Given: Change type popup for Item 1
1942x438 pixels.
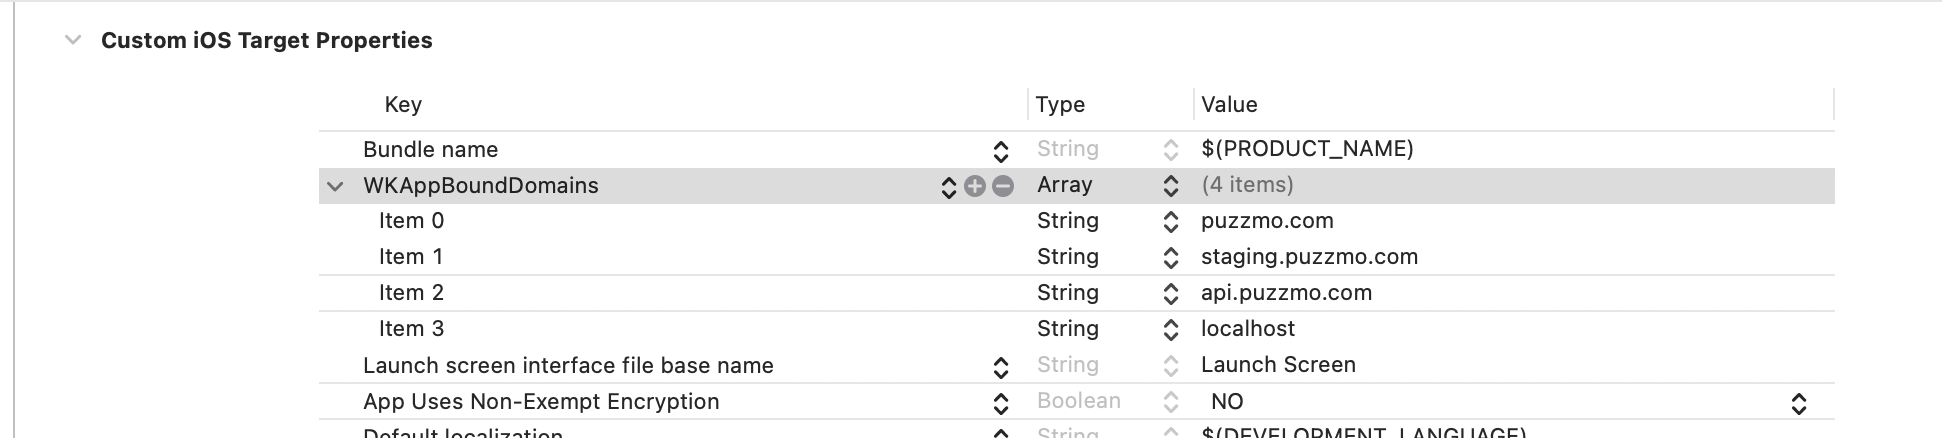Looking at the screenshot, I should click(1170, 258).
